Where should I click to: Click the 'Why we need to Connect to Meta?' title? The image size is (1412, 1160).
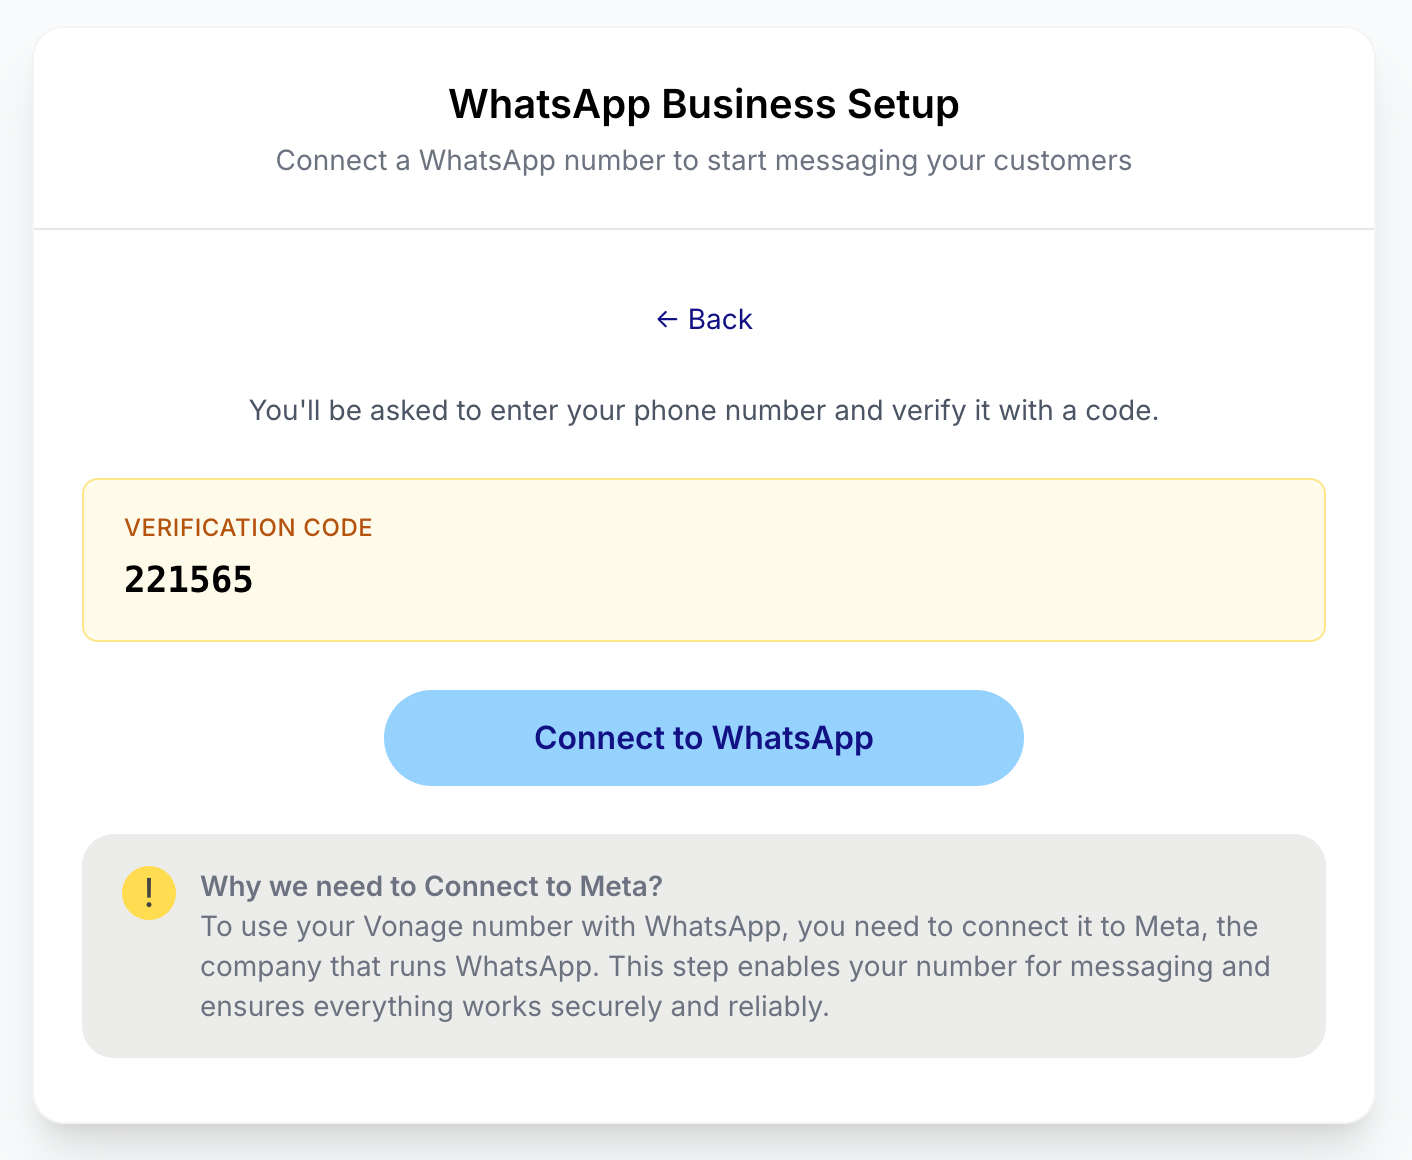(x=432, y=886)
